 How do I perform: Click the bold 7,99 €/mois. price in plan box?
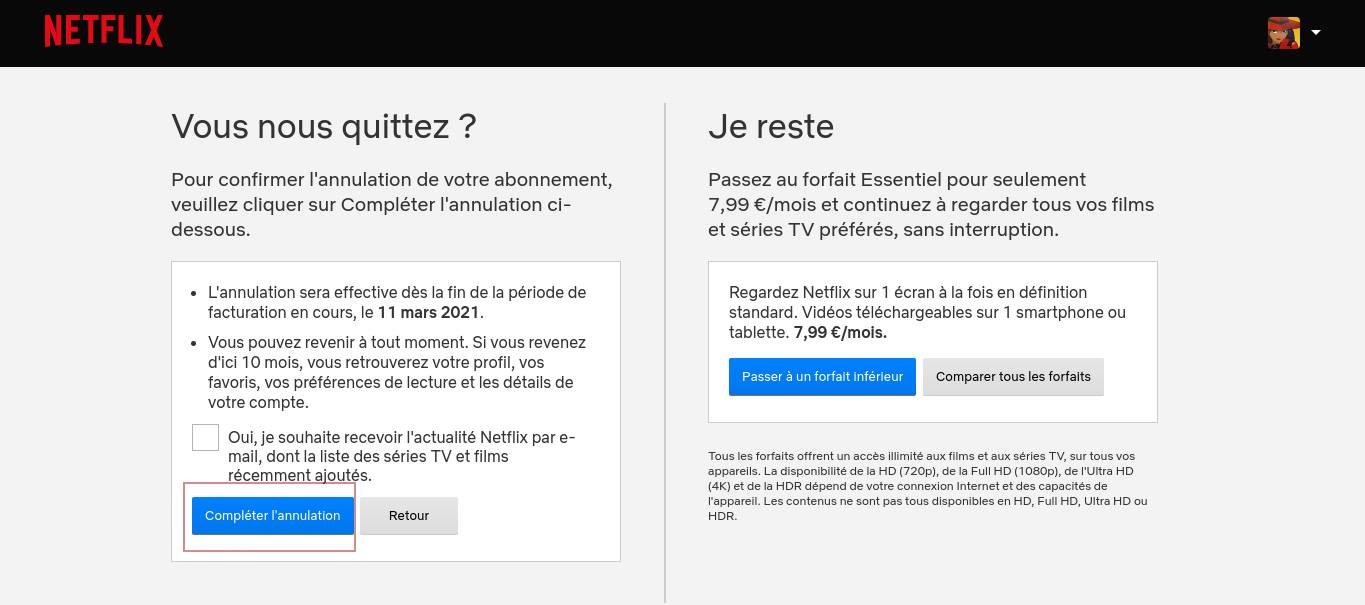point(840,332)
